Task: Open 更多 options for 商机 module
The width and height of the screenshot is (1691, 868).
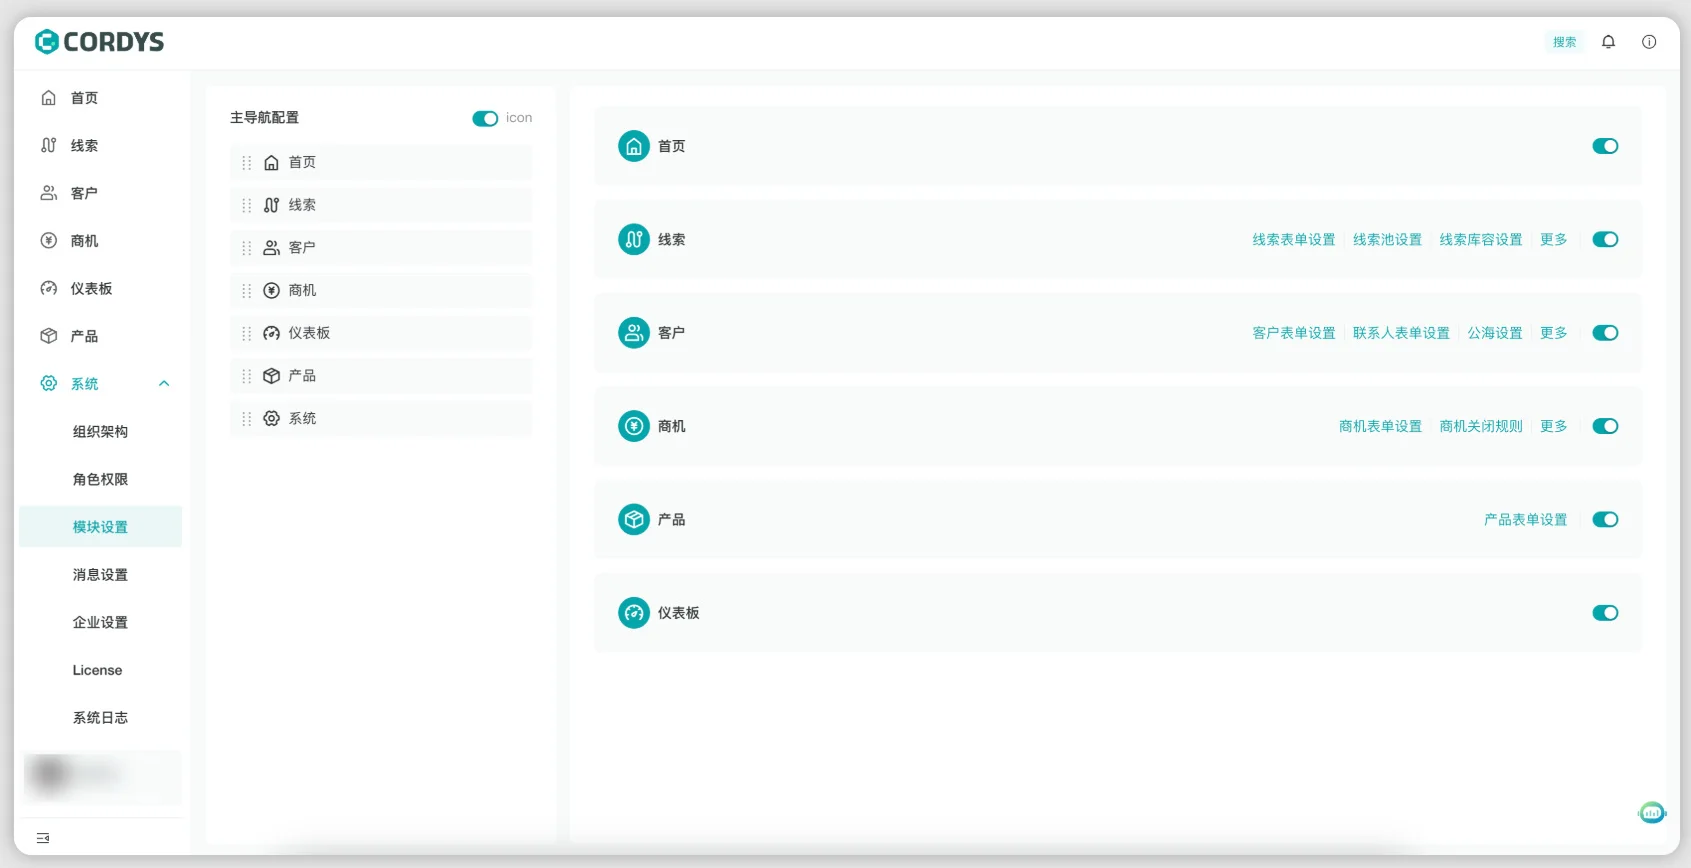Action: click(1554, 426)
